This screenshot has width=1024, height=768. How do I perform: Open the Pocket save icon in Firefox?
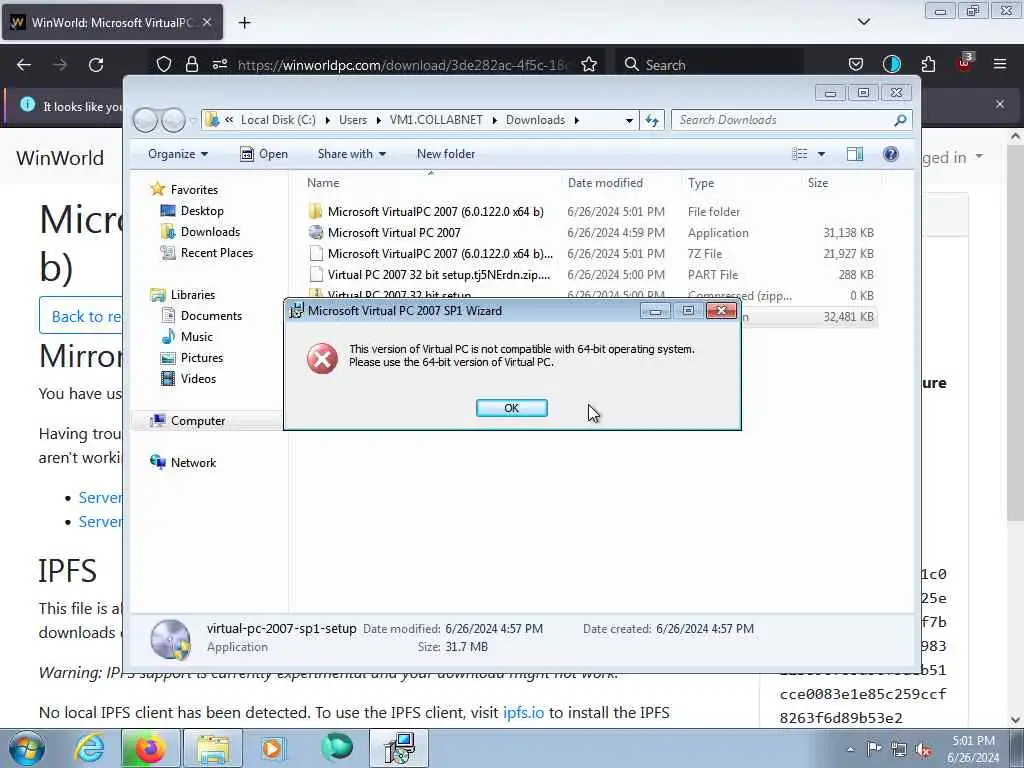(856, 65)
